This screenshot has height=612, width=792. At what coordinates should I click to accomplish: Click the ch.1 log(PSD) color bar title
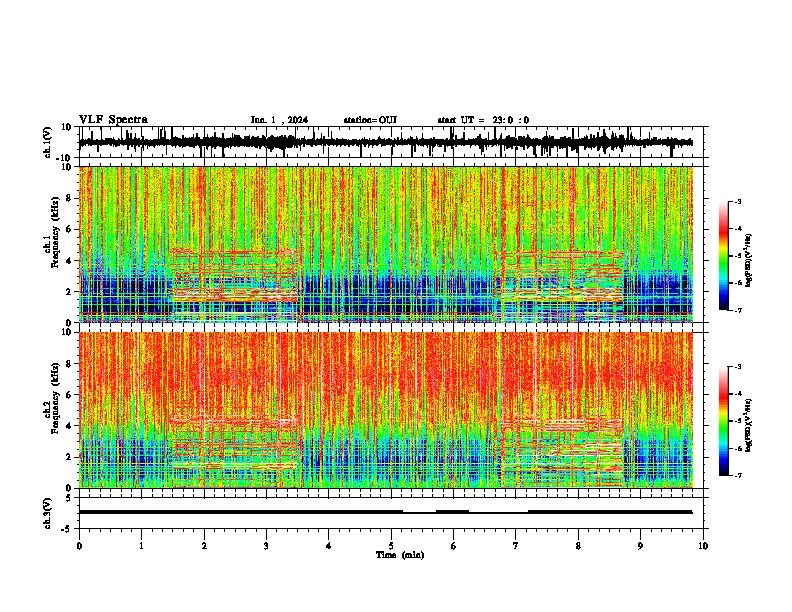(x=749, y=261)
